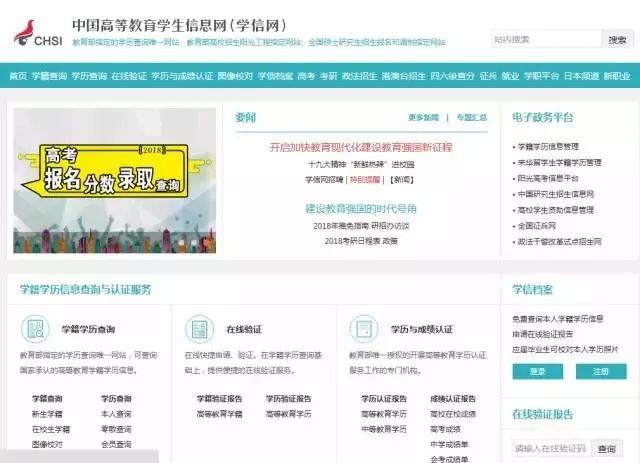Image resolution: width=640 pixels, height=463 pixels.
Task: Open the 高校在校成绩 link
Action: click(x=453, y=414)
